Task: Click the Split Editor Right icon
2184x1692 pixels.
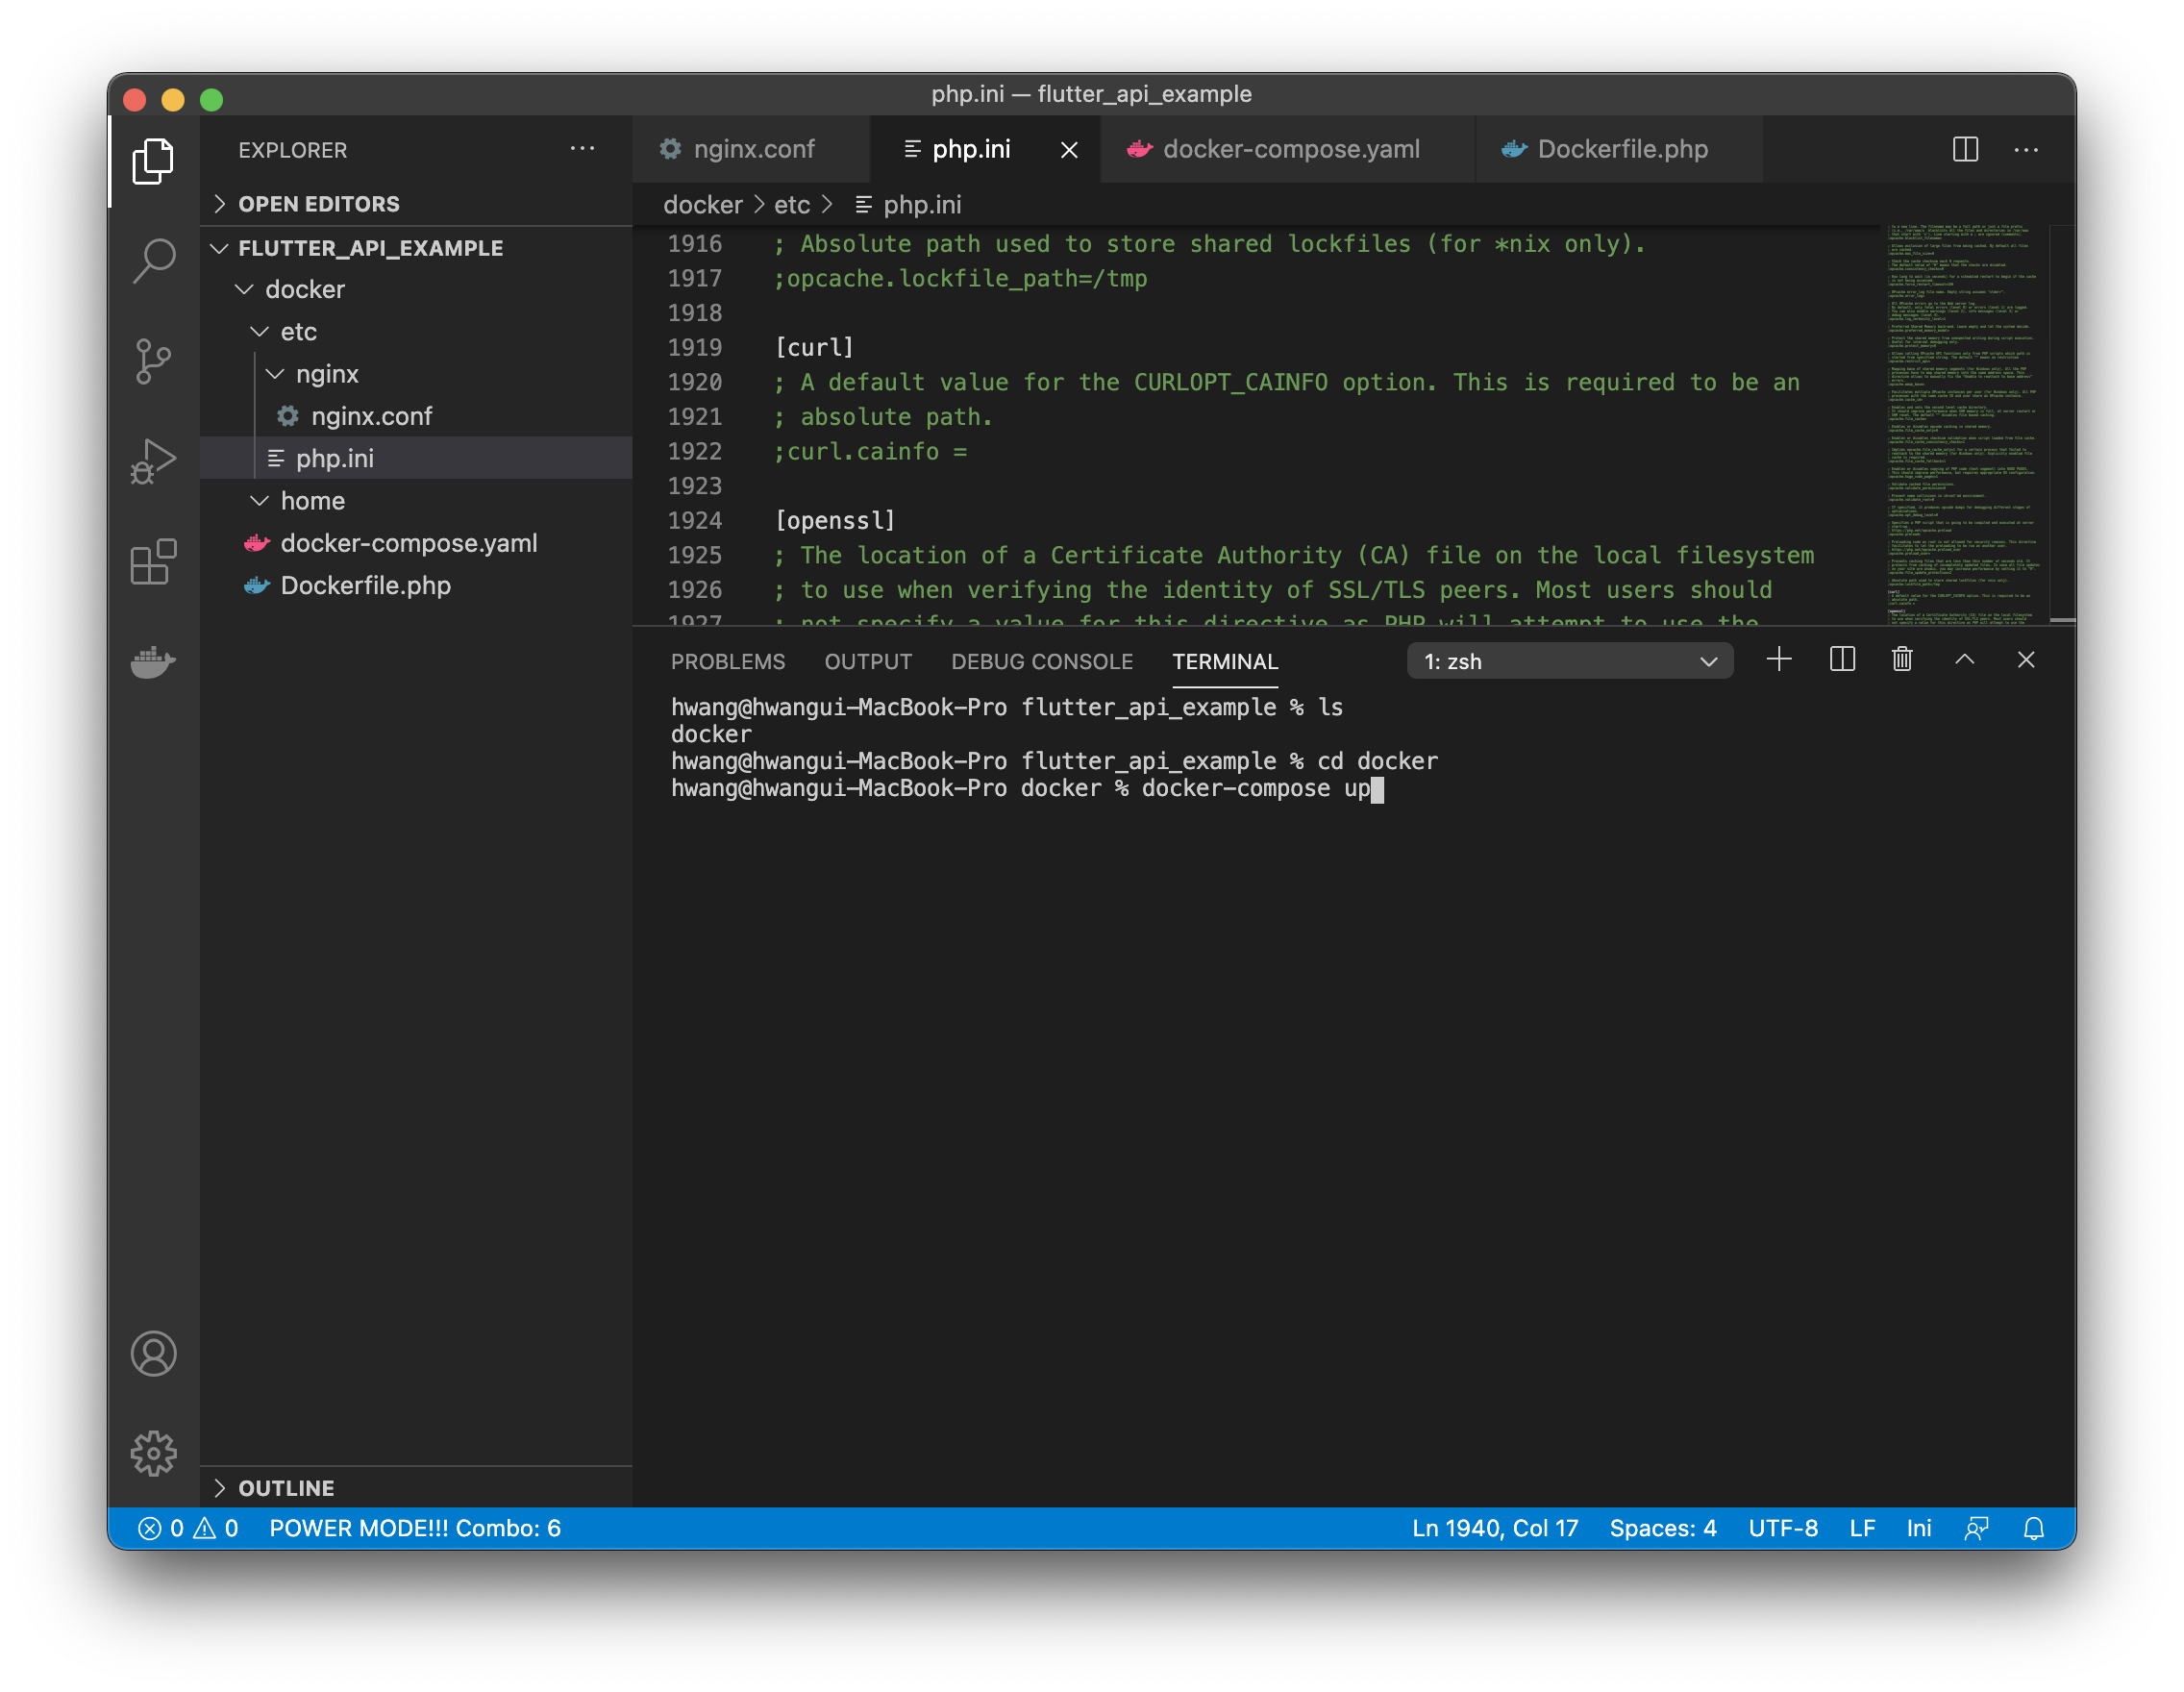Action: 1964,150
